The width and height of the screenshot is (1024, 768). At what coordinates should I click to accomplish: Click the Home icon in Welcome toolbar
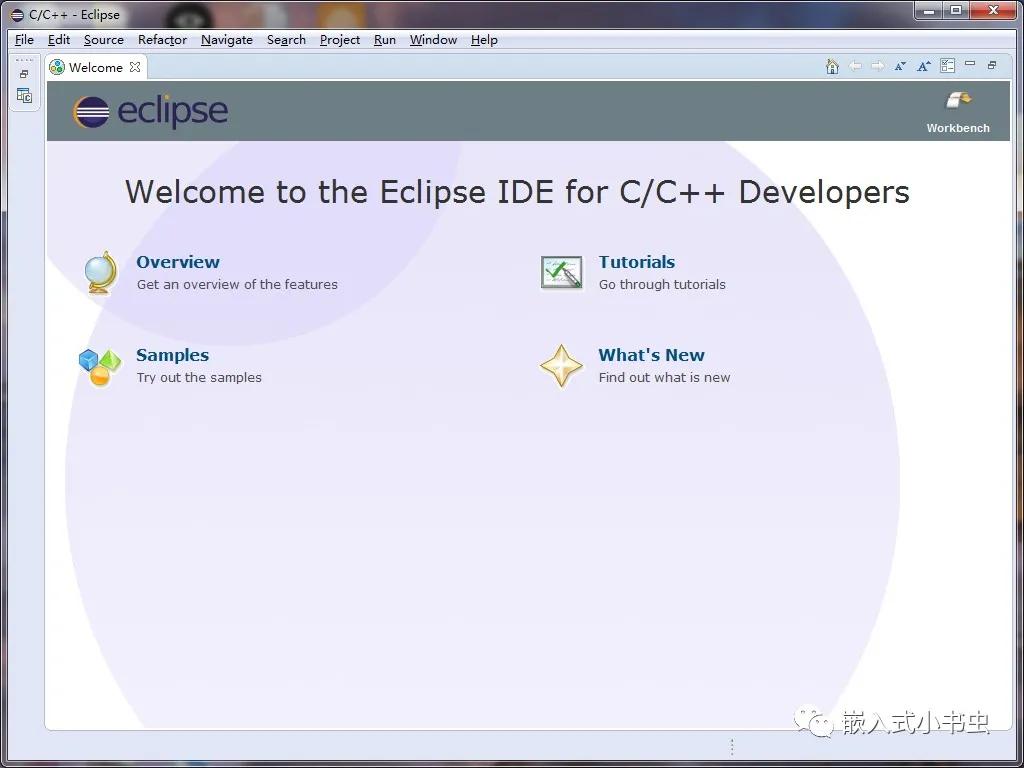[832, 66]
